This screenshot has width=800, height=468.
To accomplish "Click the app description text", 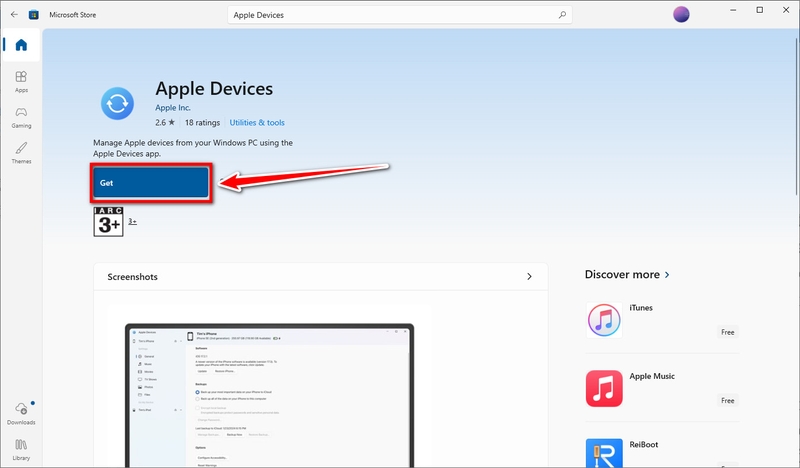I will coord(193,148).
